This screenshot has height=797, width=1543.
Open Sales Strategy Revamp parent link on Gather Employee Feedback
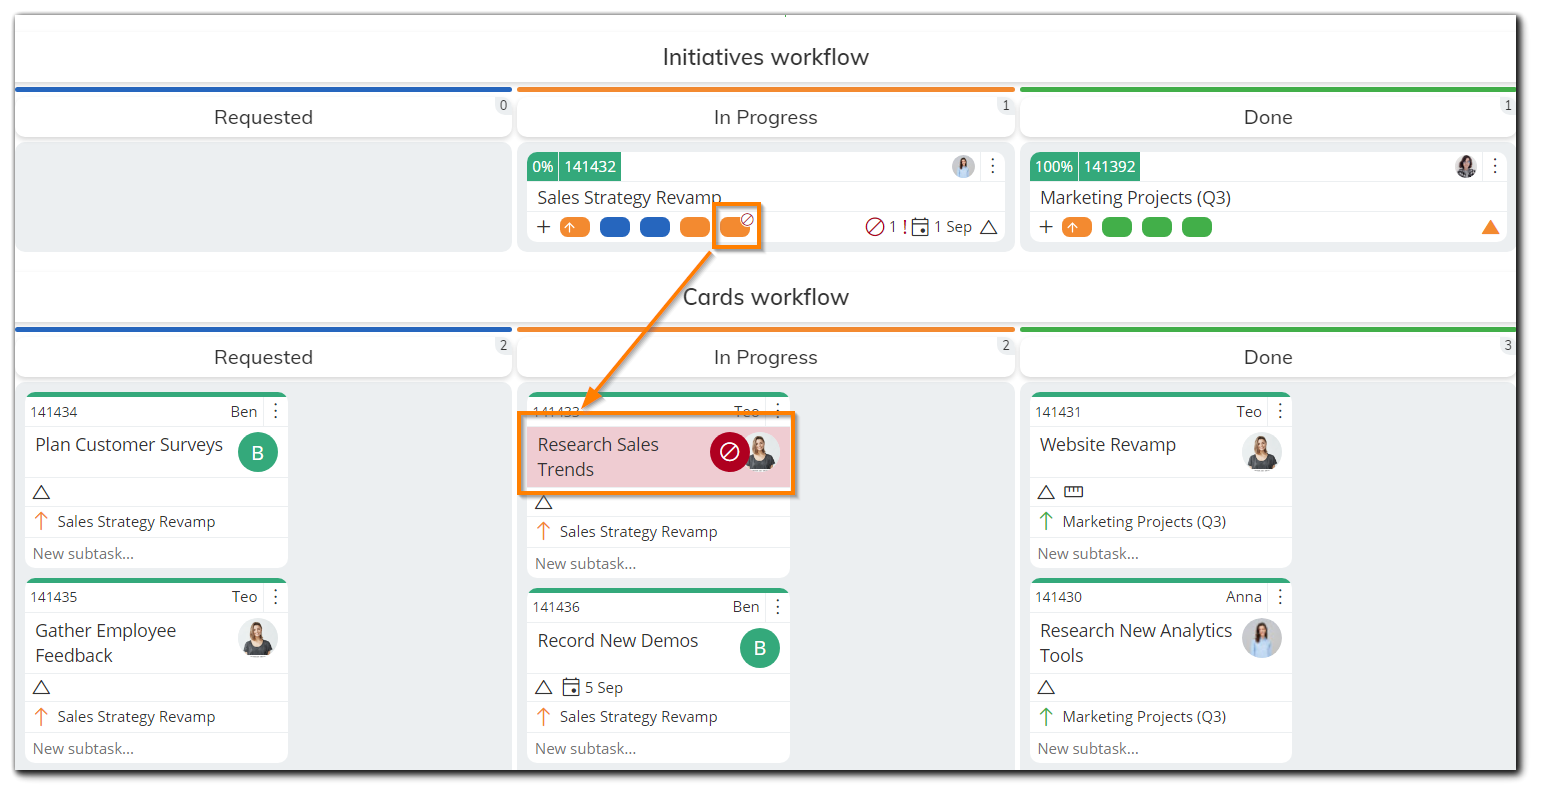click(x=136, y=717)
